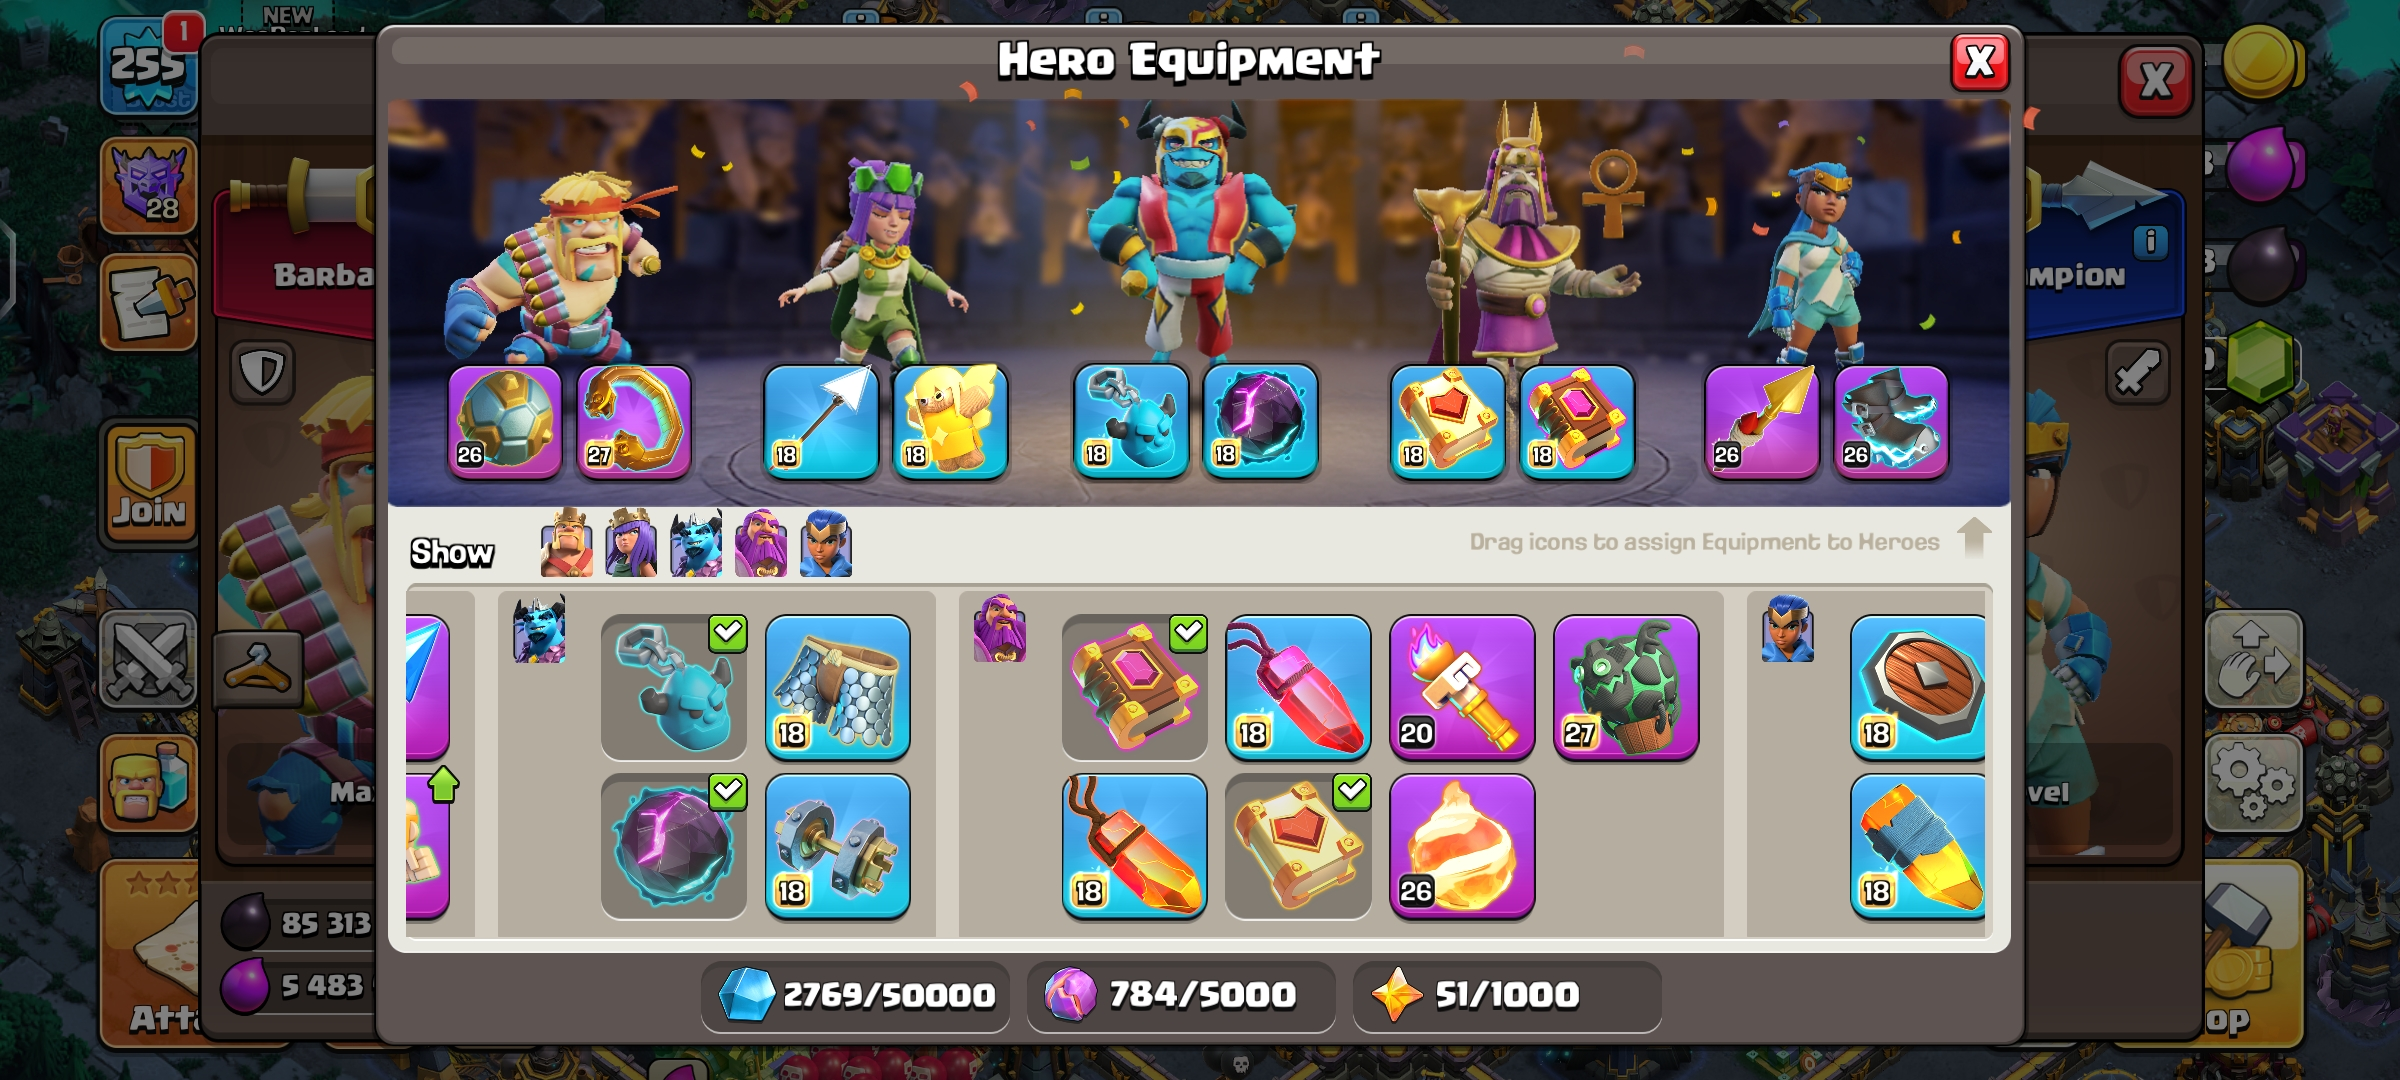Choose the Lavaloon Puppet level 27 equipment
Screen dimensions: 2400x1080
(1626, 687)
